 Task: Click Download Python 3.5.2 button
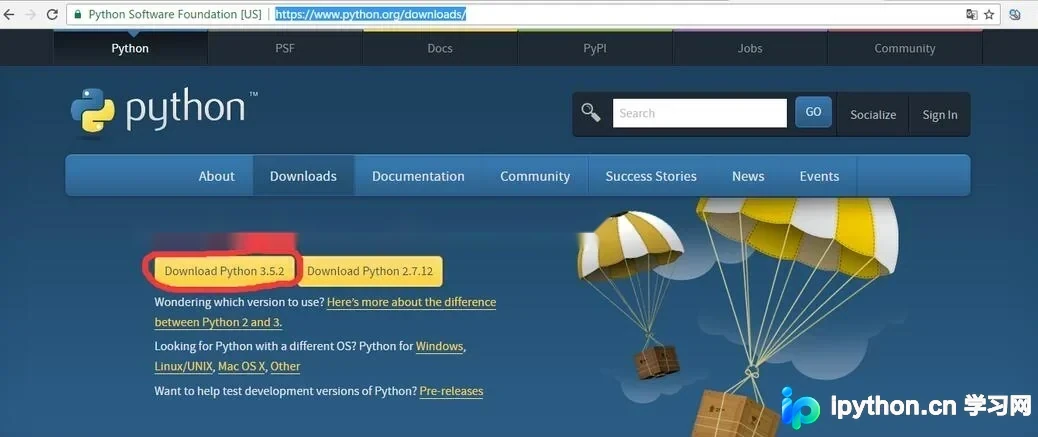[x=224, y=271]
